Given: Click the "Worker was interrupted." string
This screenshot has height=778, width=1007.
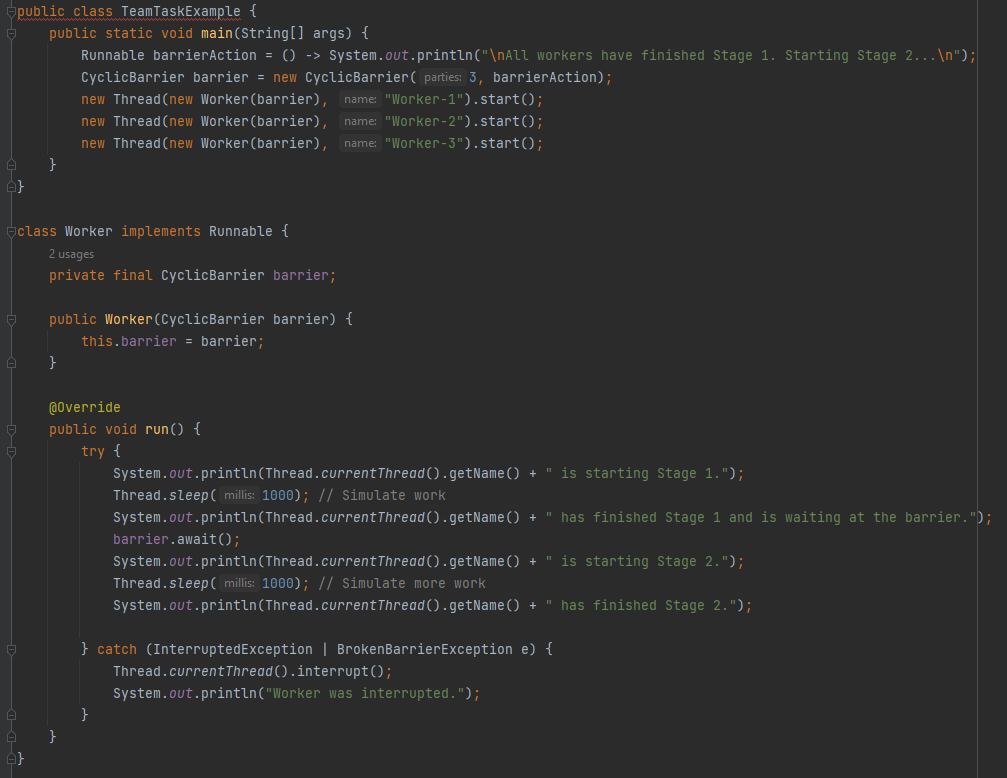Looking at the screenshot, I should coord(366,694).
